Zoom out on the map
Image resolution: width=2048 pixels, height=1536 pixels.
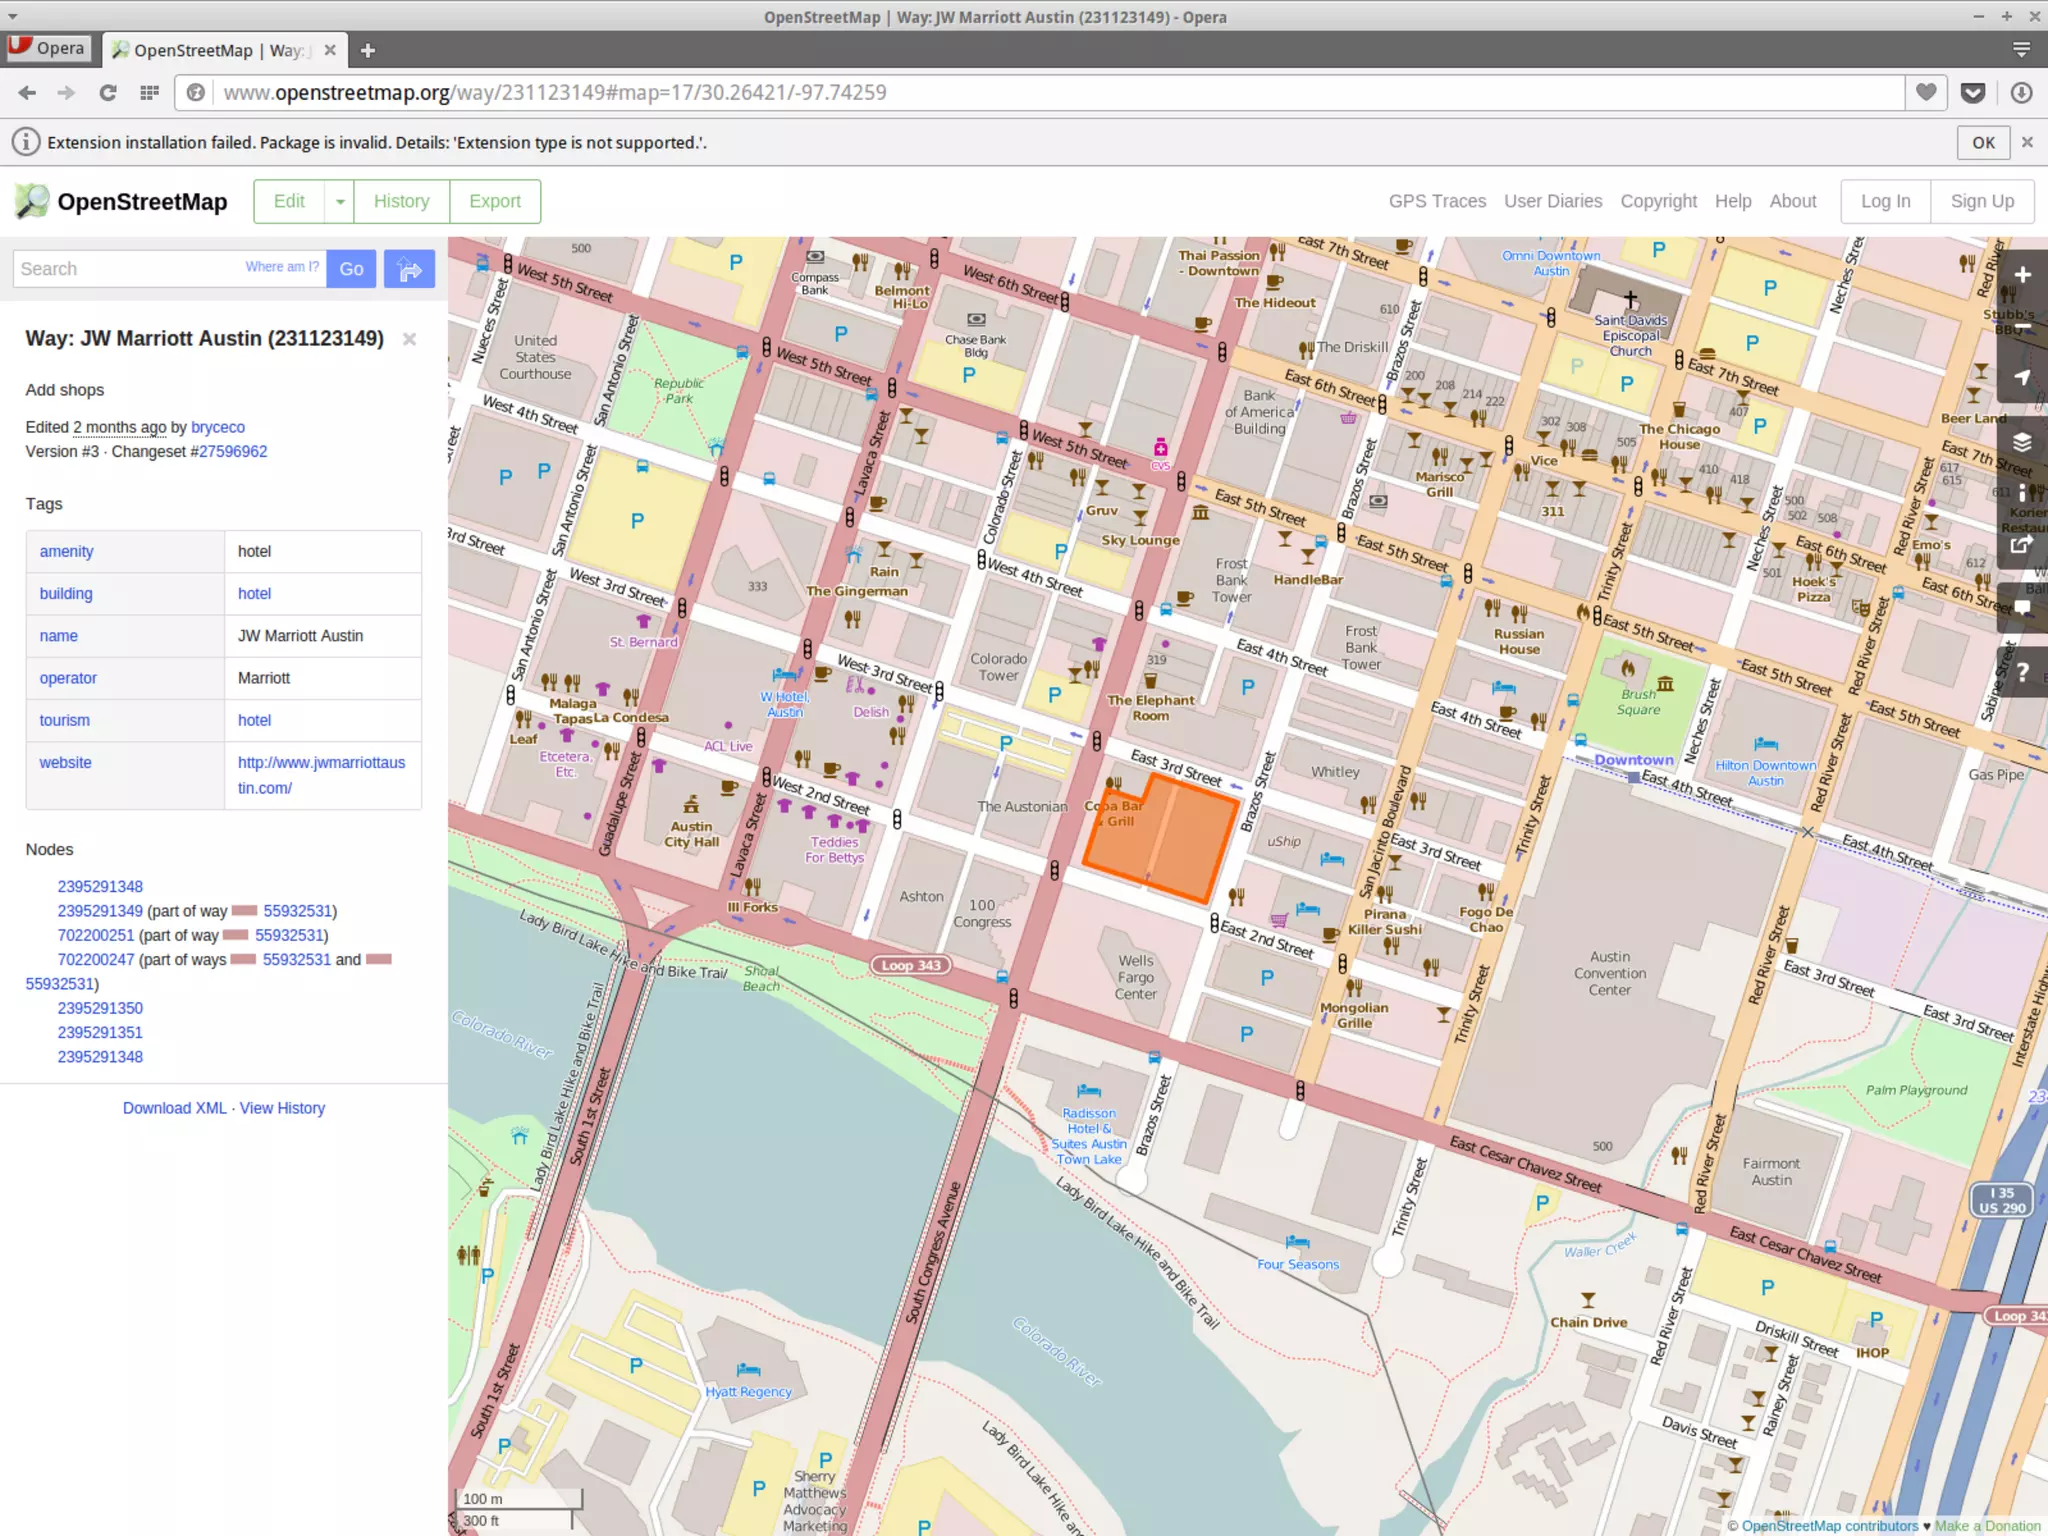click(2021, 327)
